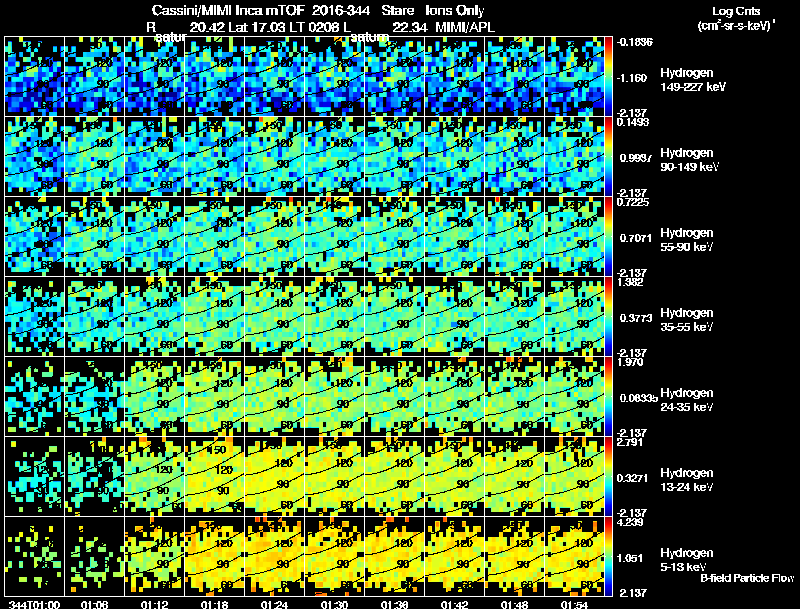Click the 4.239 color scale value

pos(630,522)
